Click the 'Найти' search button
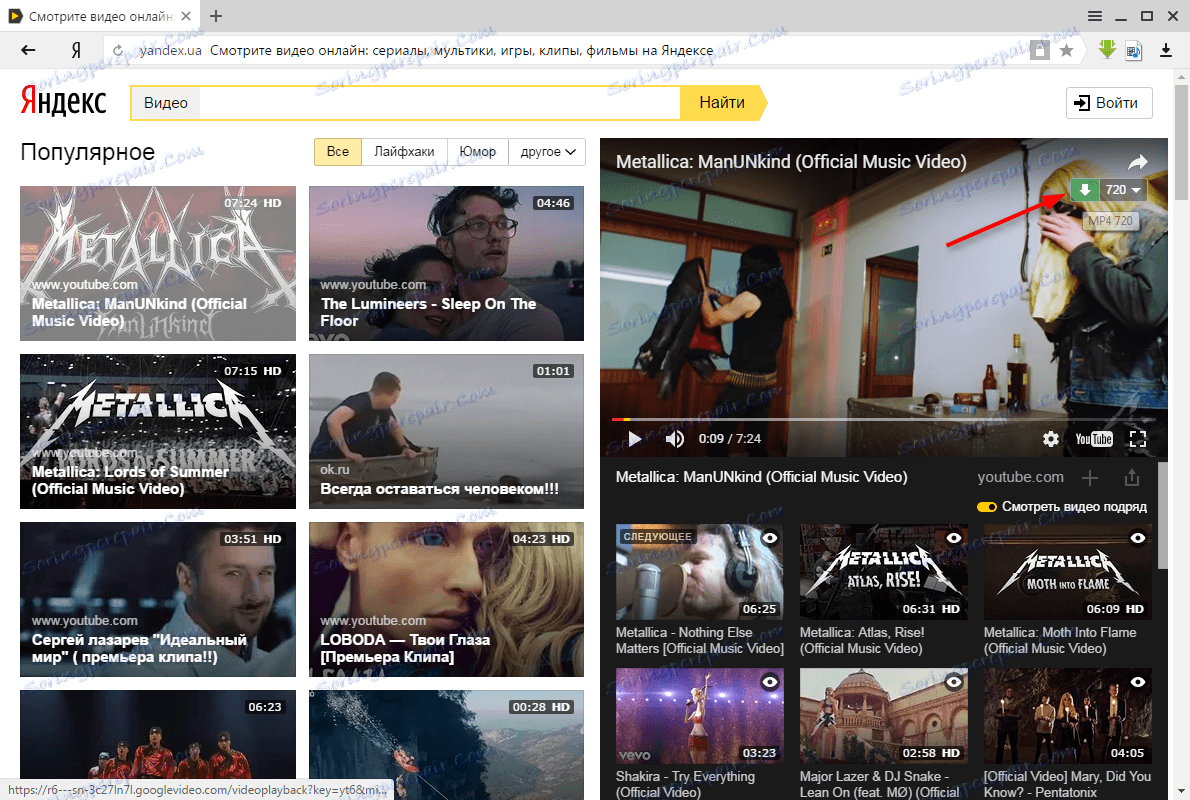The image size is (1190, 800). (722, 102)
